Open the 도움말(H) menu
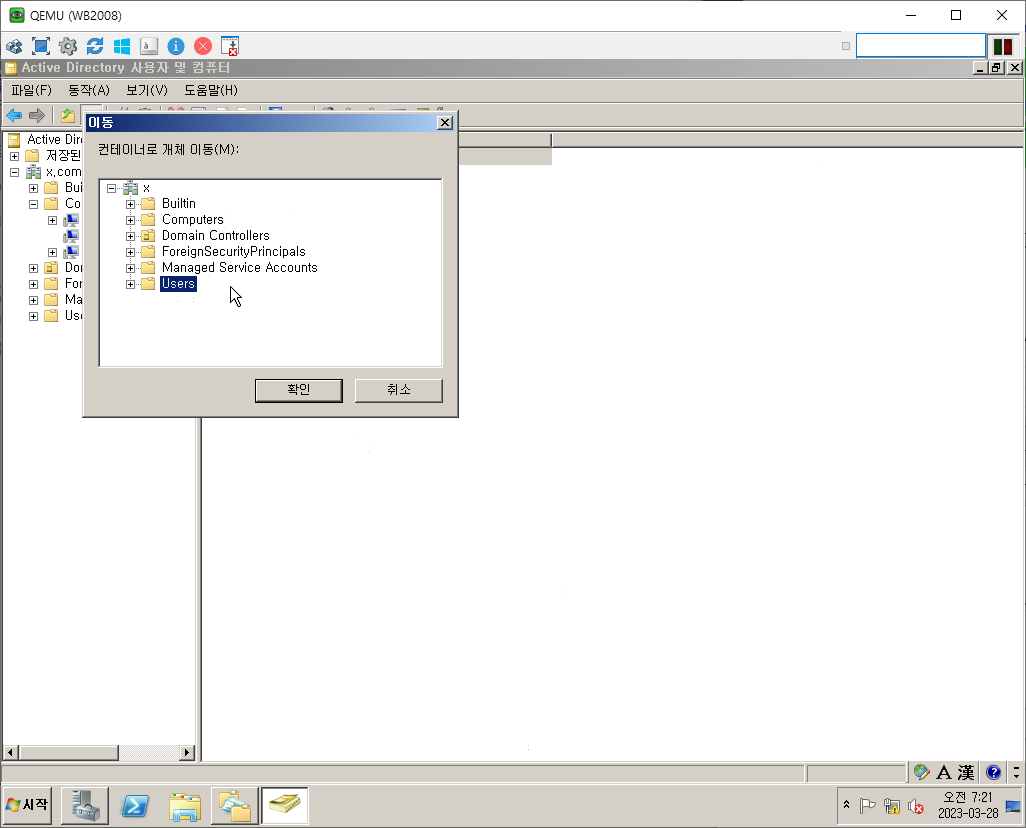This screenshot has width=1026, height=828. click(211, 90)
